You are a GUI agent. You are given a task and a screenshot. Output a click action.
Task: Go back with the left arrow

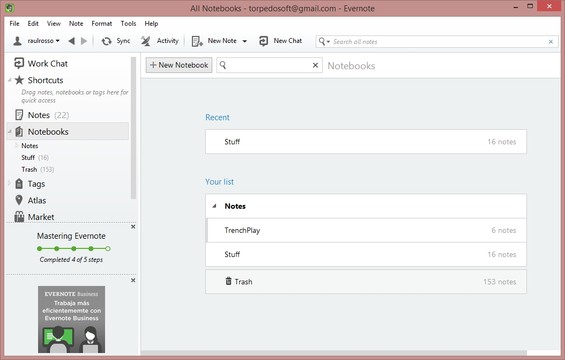pyautogui.click(x=71, y=41)
